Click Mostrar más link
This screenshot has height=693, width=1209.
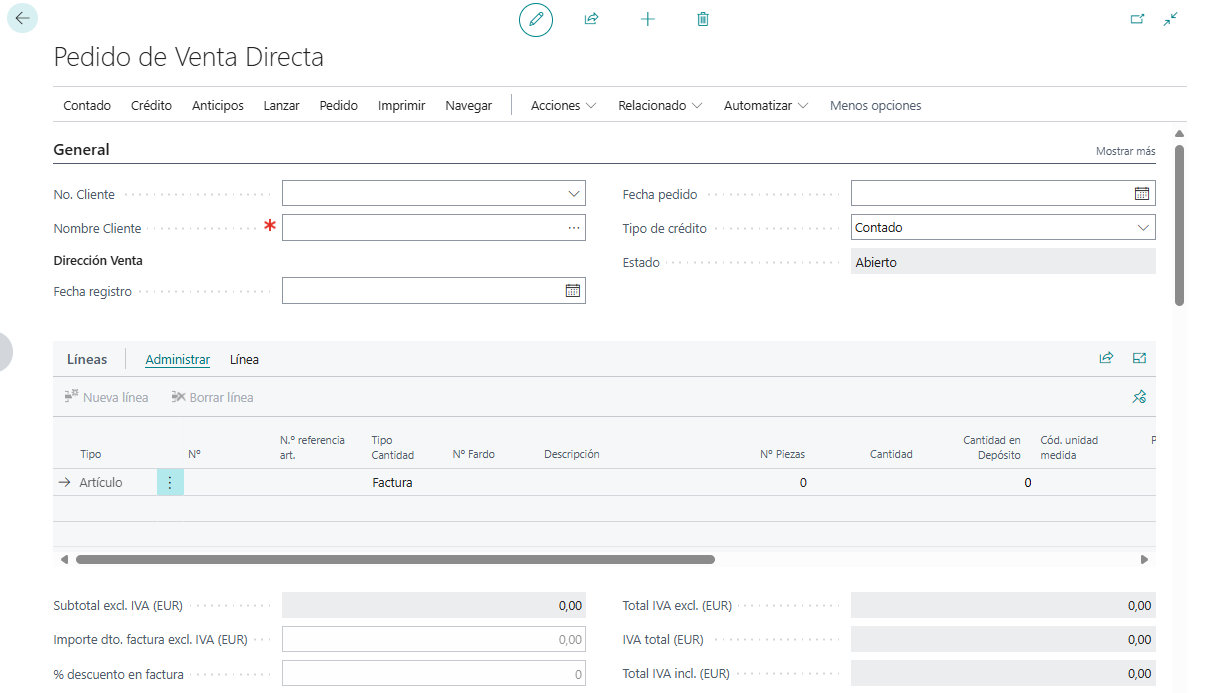click(x=1125, y=151)
